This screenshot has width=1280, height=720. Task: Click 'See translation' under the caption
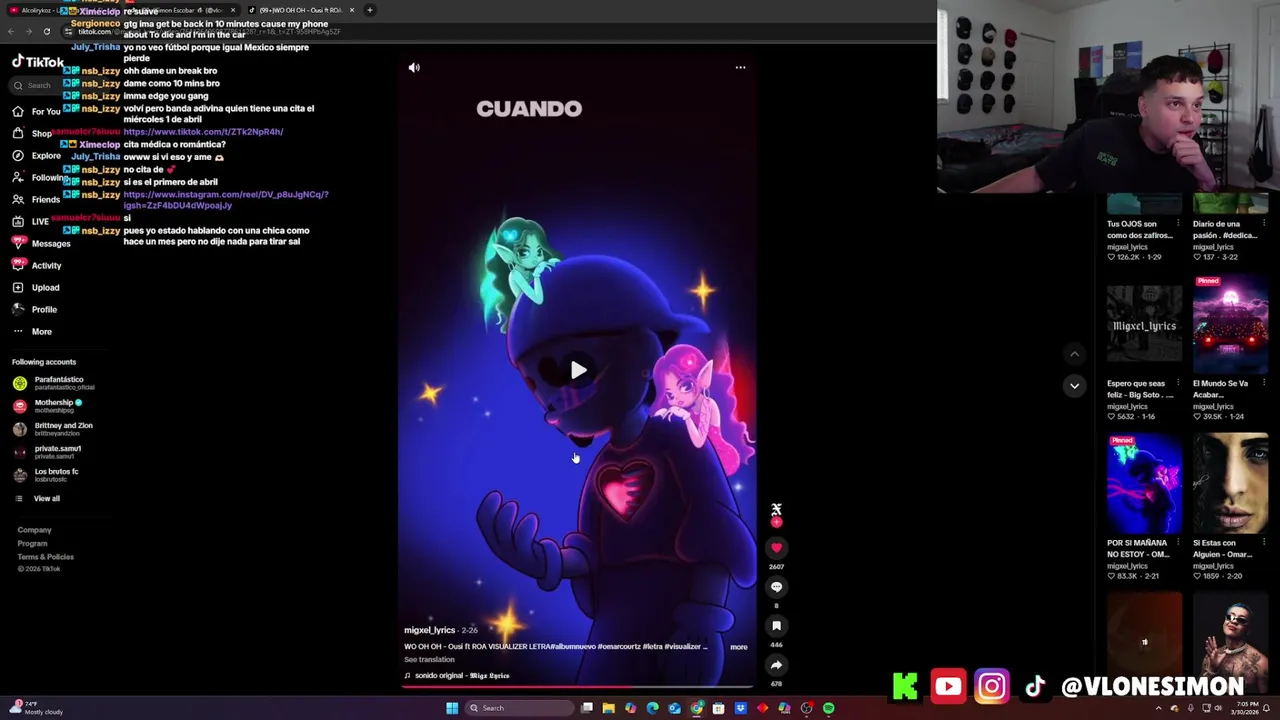[x=429, y=659]
